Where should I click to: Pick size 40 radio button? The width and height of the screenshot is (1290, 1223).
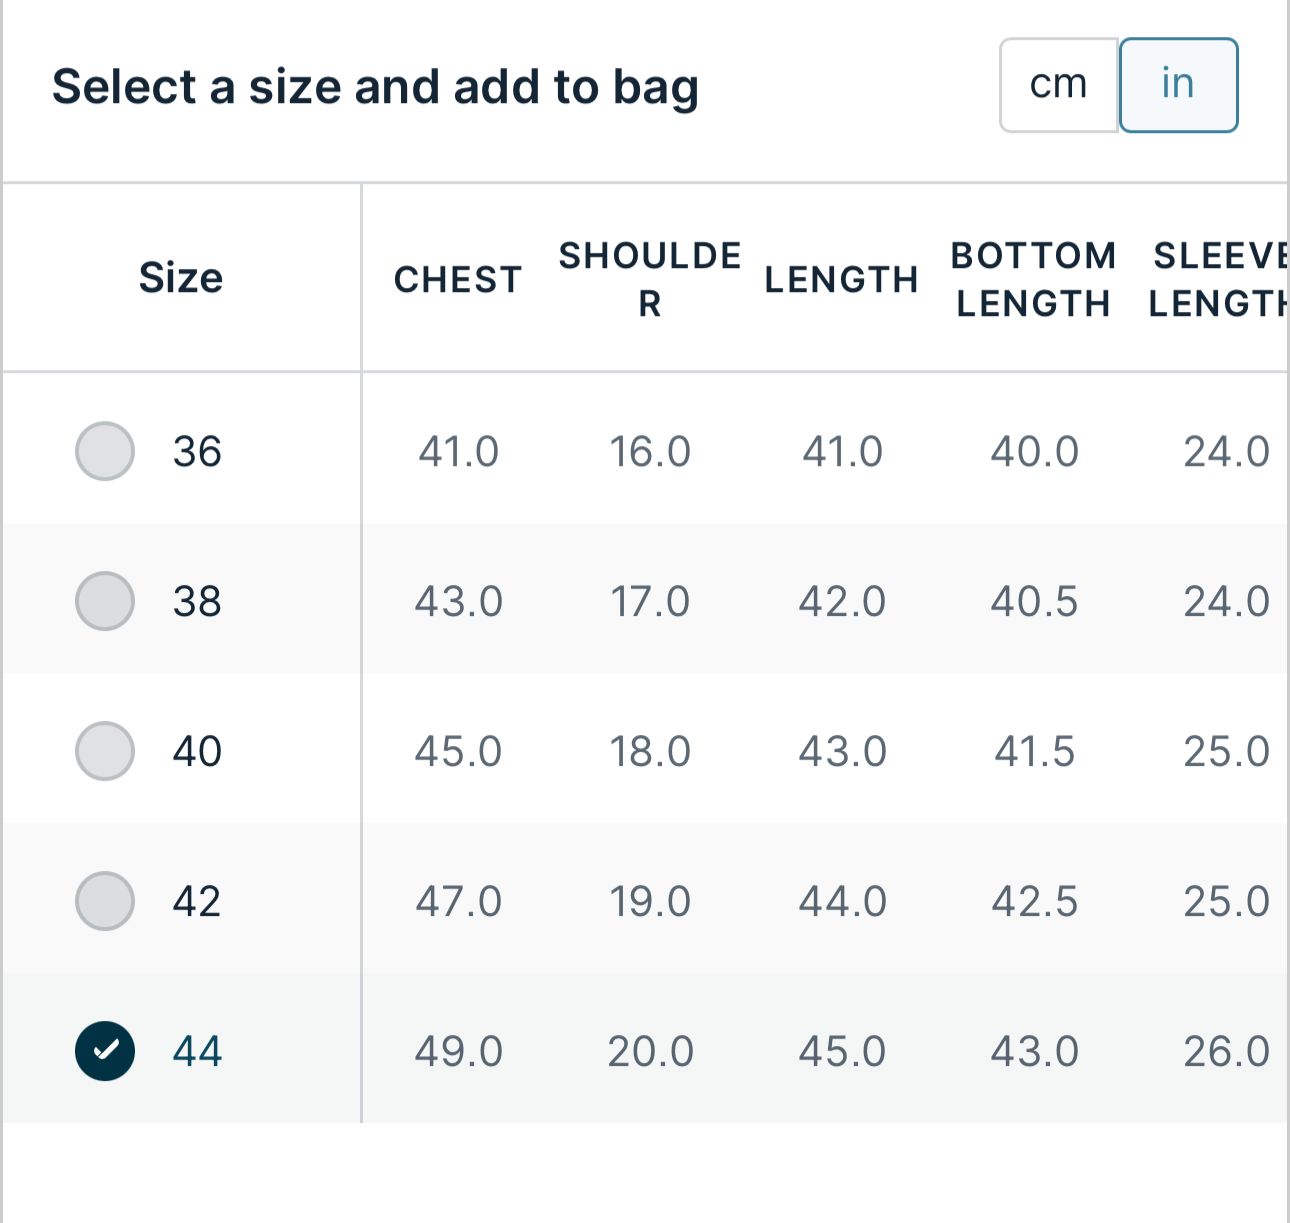[105, 751]
